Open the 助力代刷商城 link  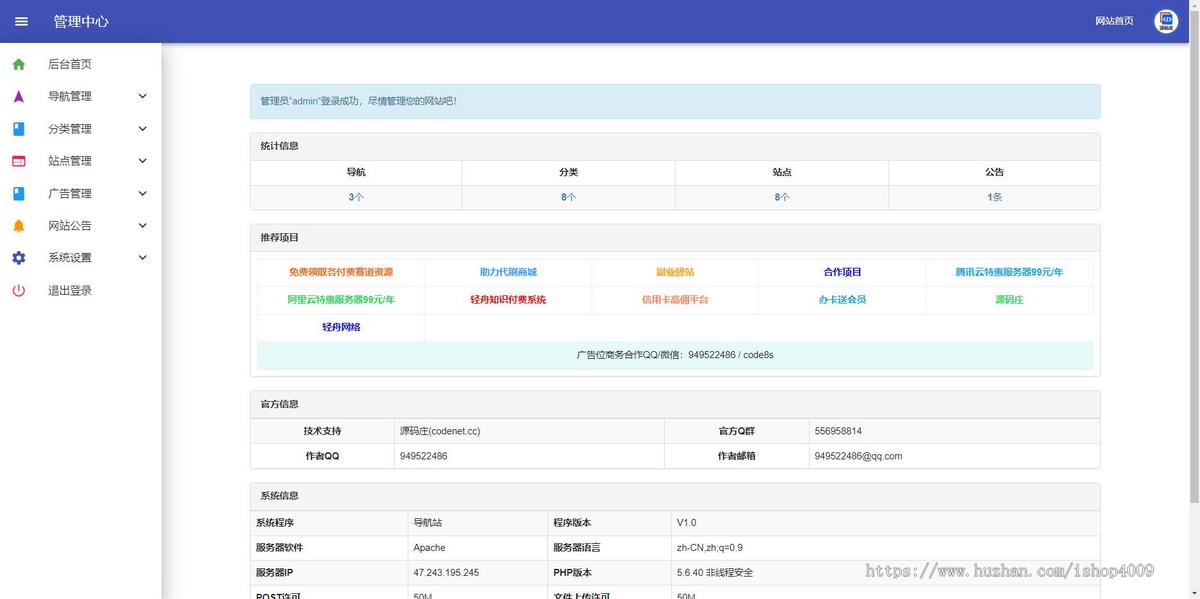(x=508, y=272)
